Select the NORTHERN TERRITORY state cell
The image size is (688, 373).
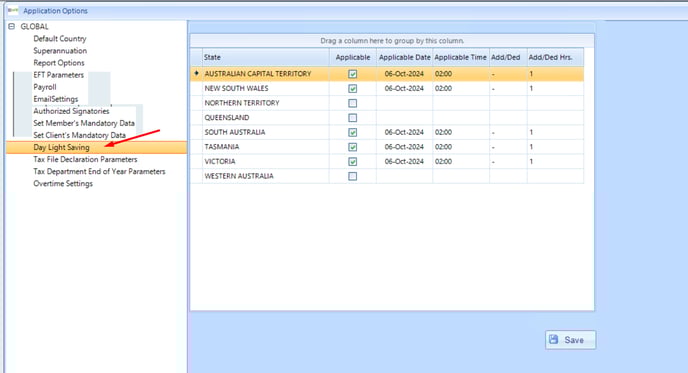point(265,103)
